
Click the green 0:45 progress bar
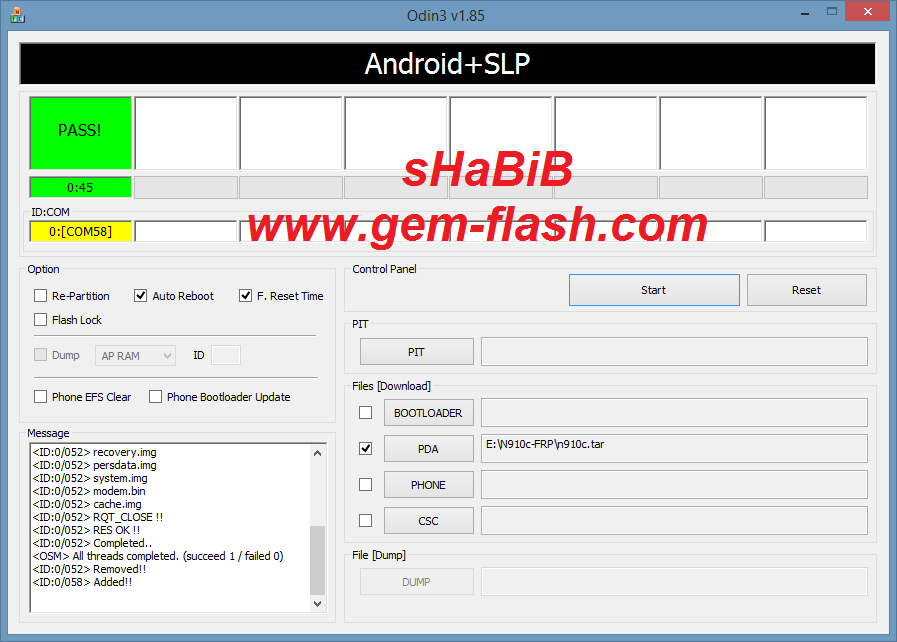pyautogui.click(x=81, y=188)
